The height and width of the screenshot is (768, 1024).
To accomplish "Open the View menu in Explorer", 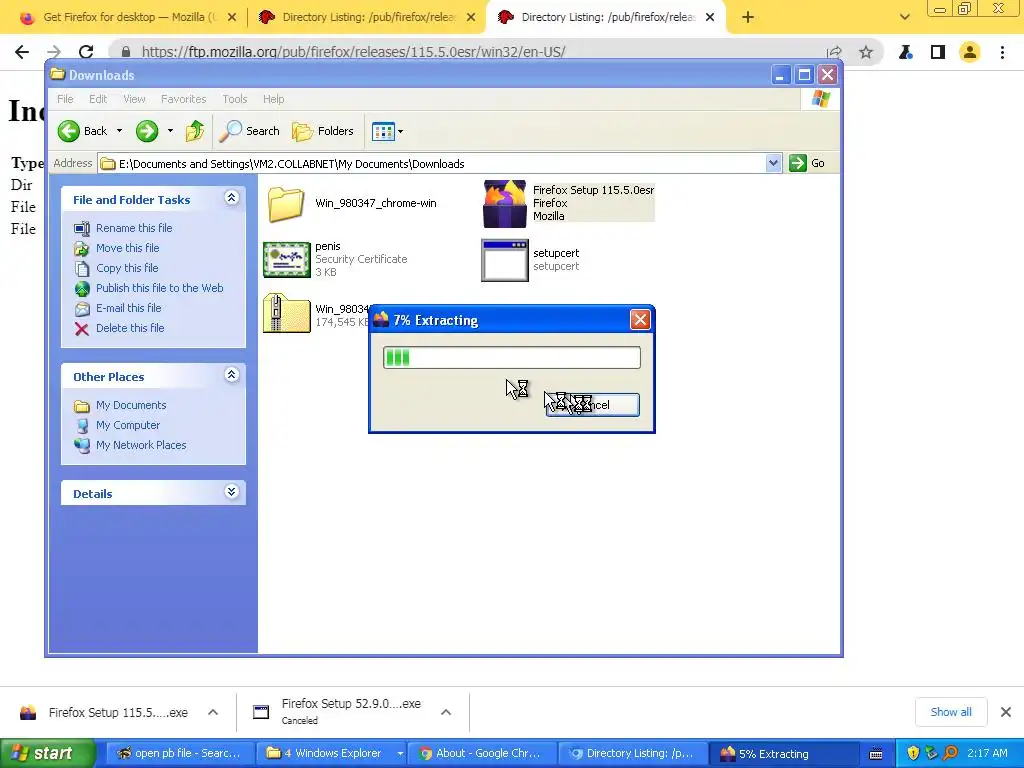I will tap(134, 99).
